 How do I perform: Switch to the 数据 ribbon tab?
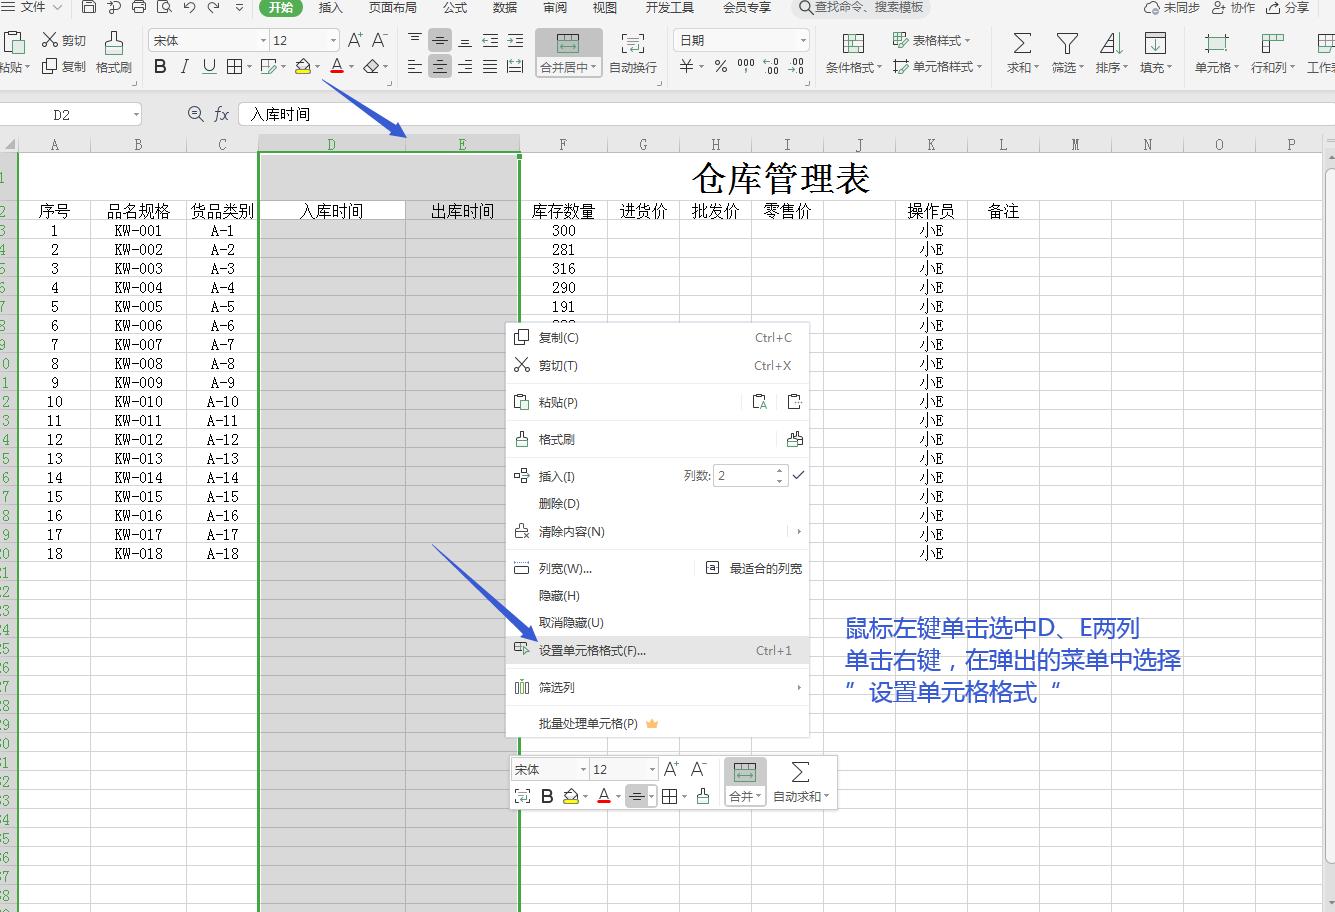[x=505, y=9]
